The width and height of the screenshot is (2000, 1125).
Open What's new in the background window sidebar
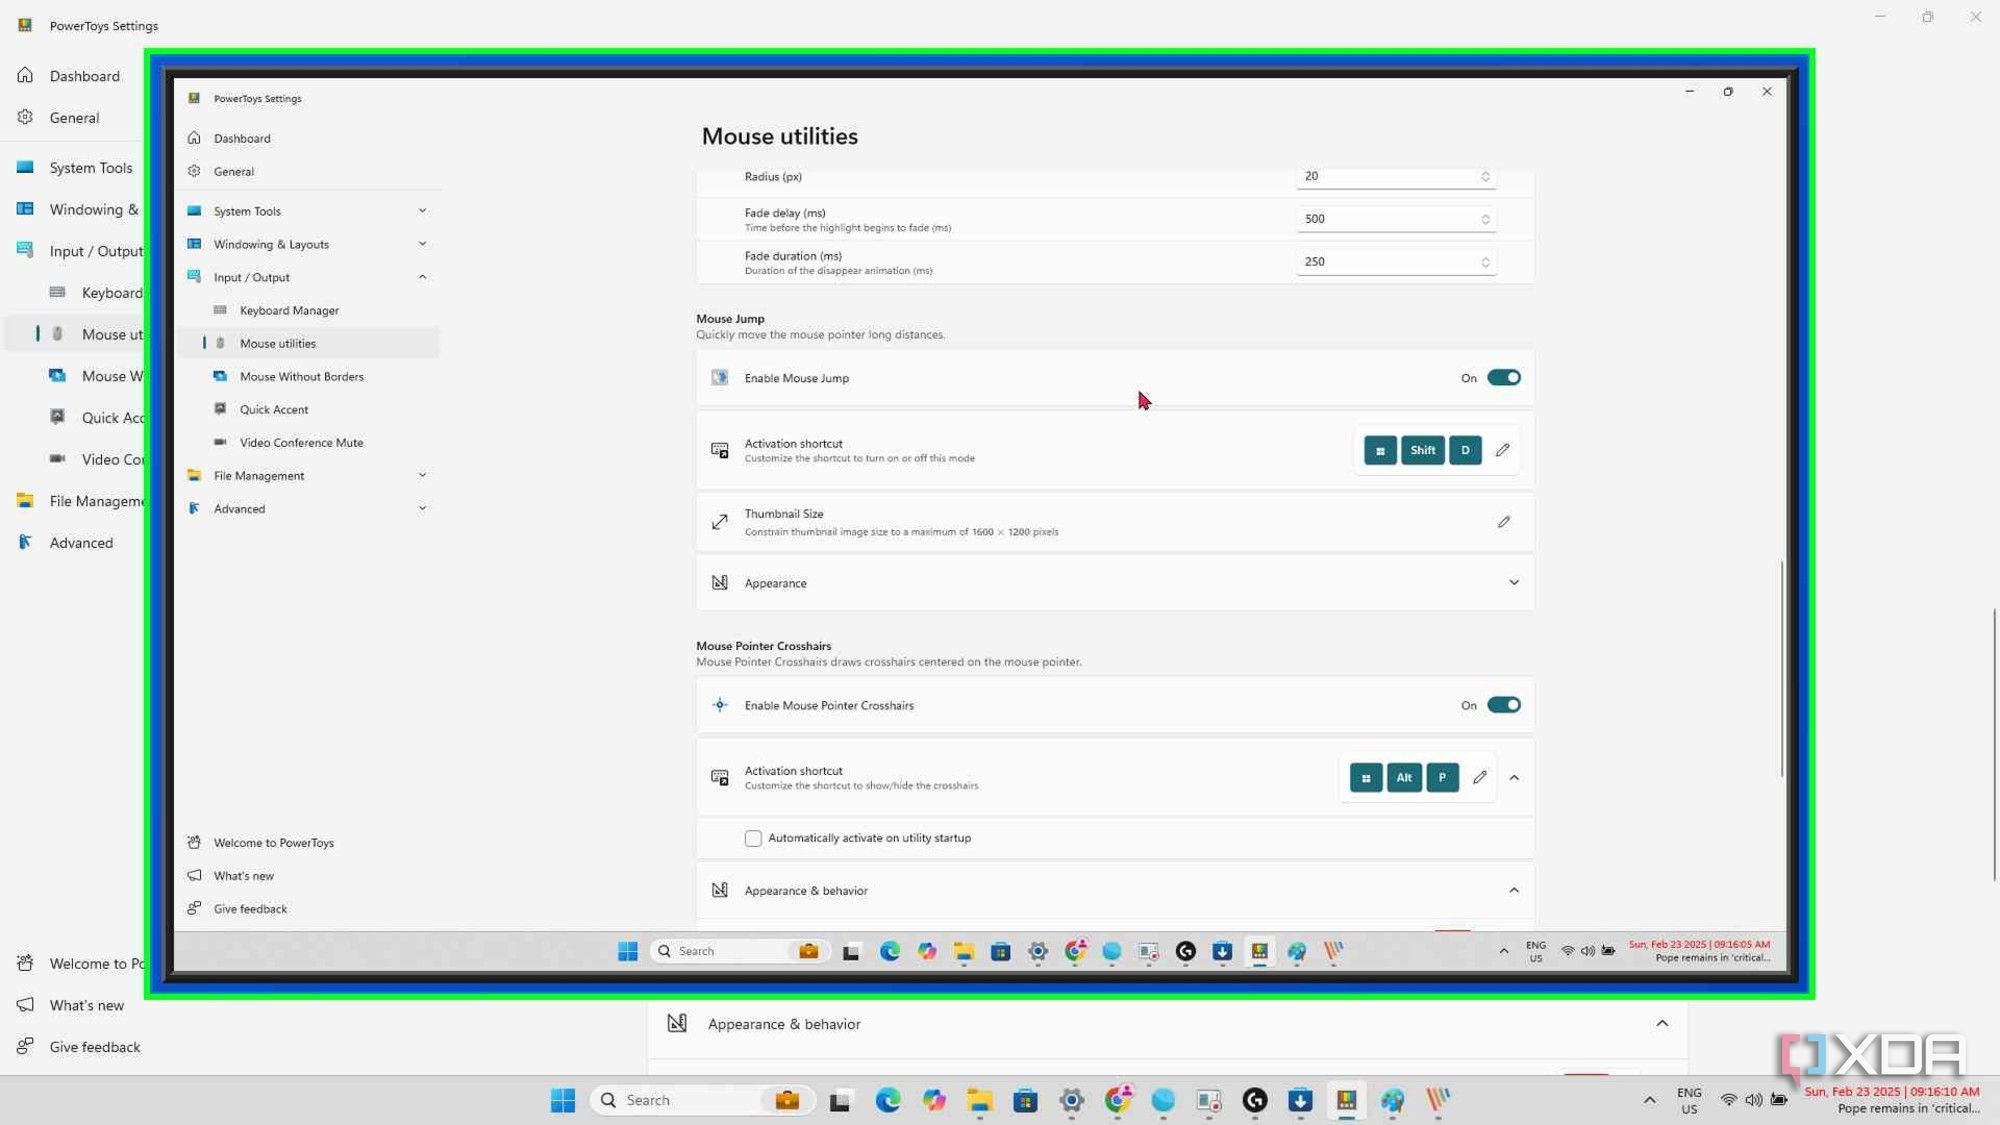pos(86,1005)
